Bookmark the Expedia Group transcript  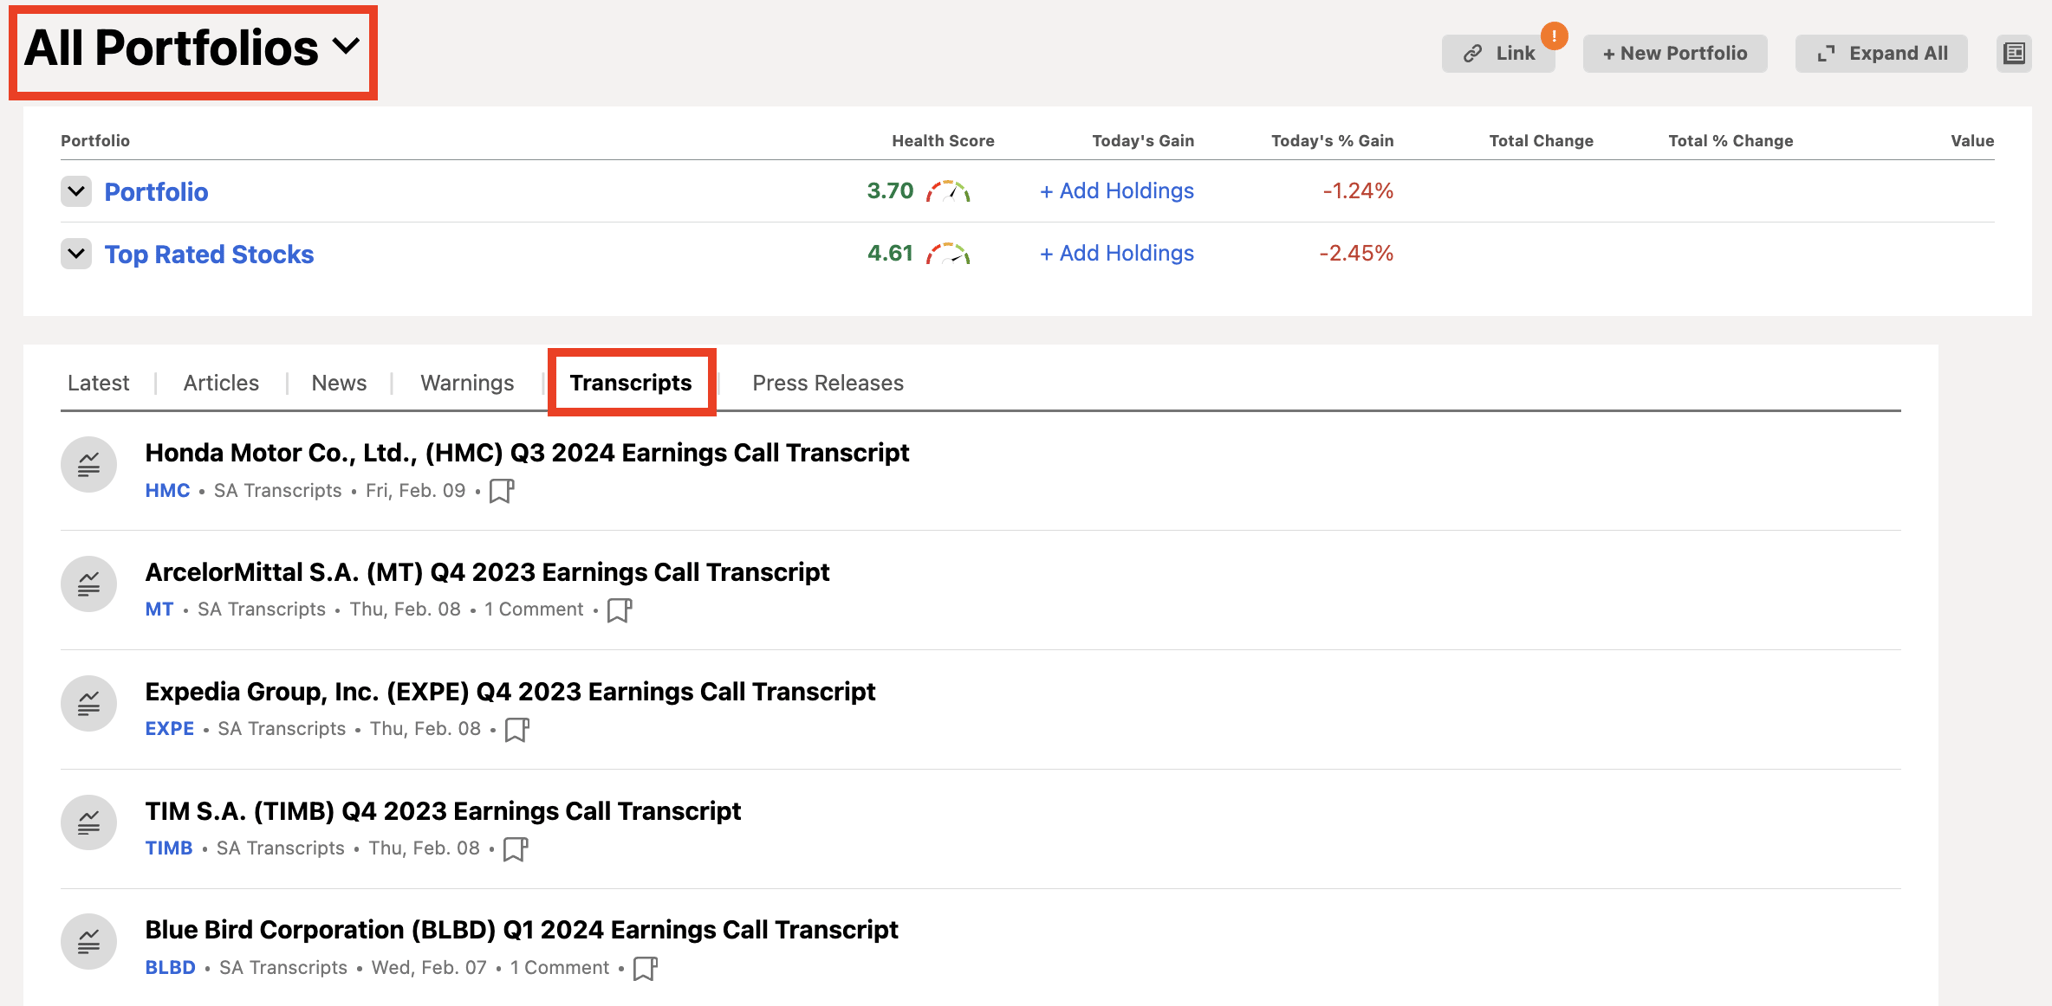[x=517, y=730]
